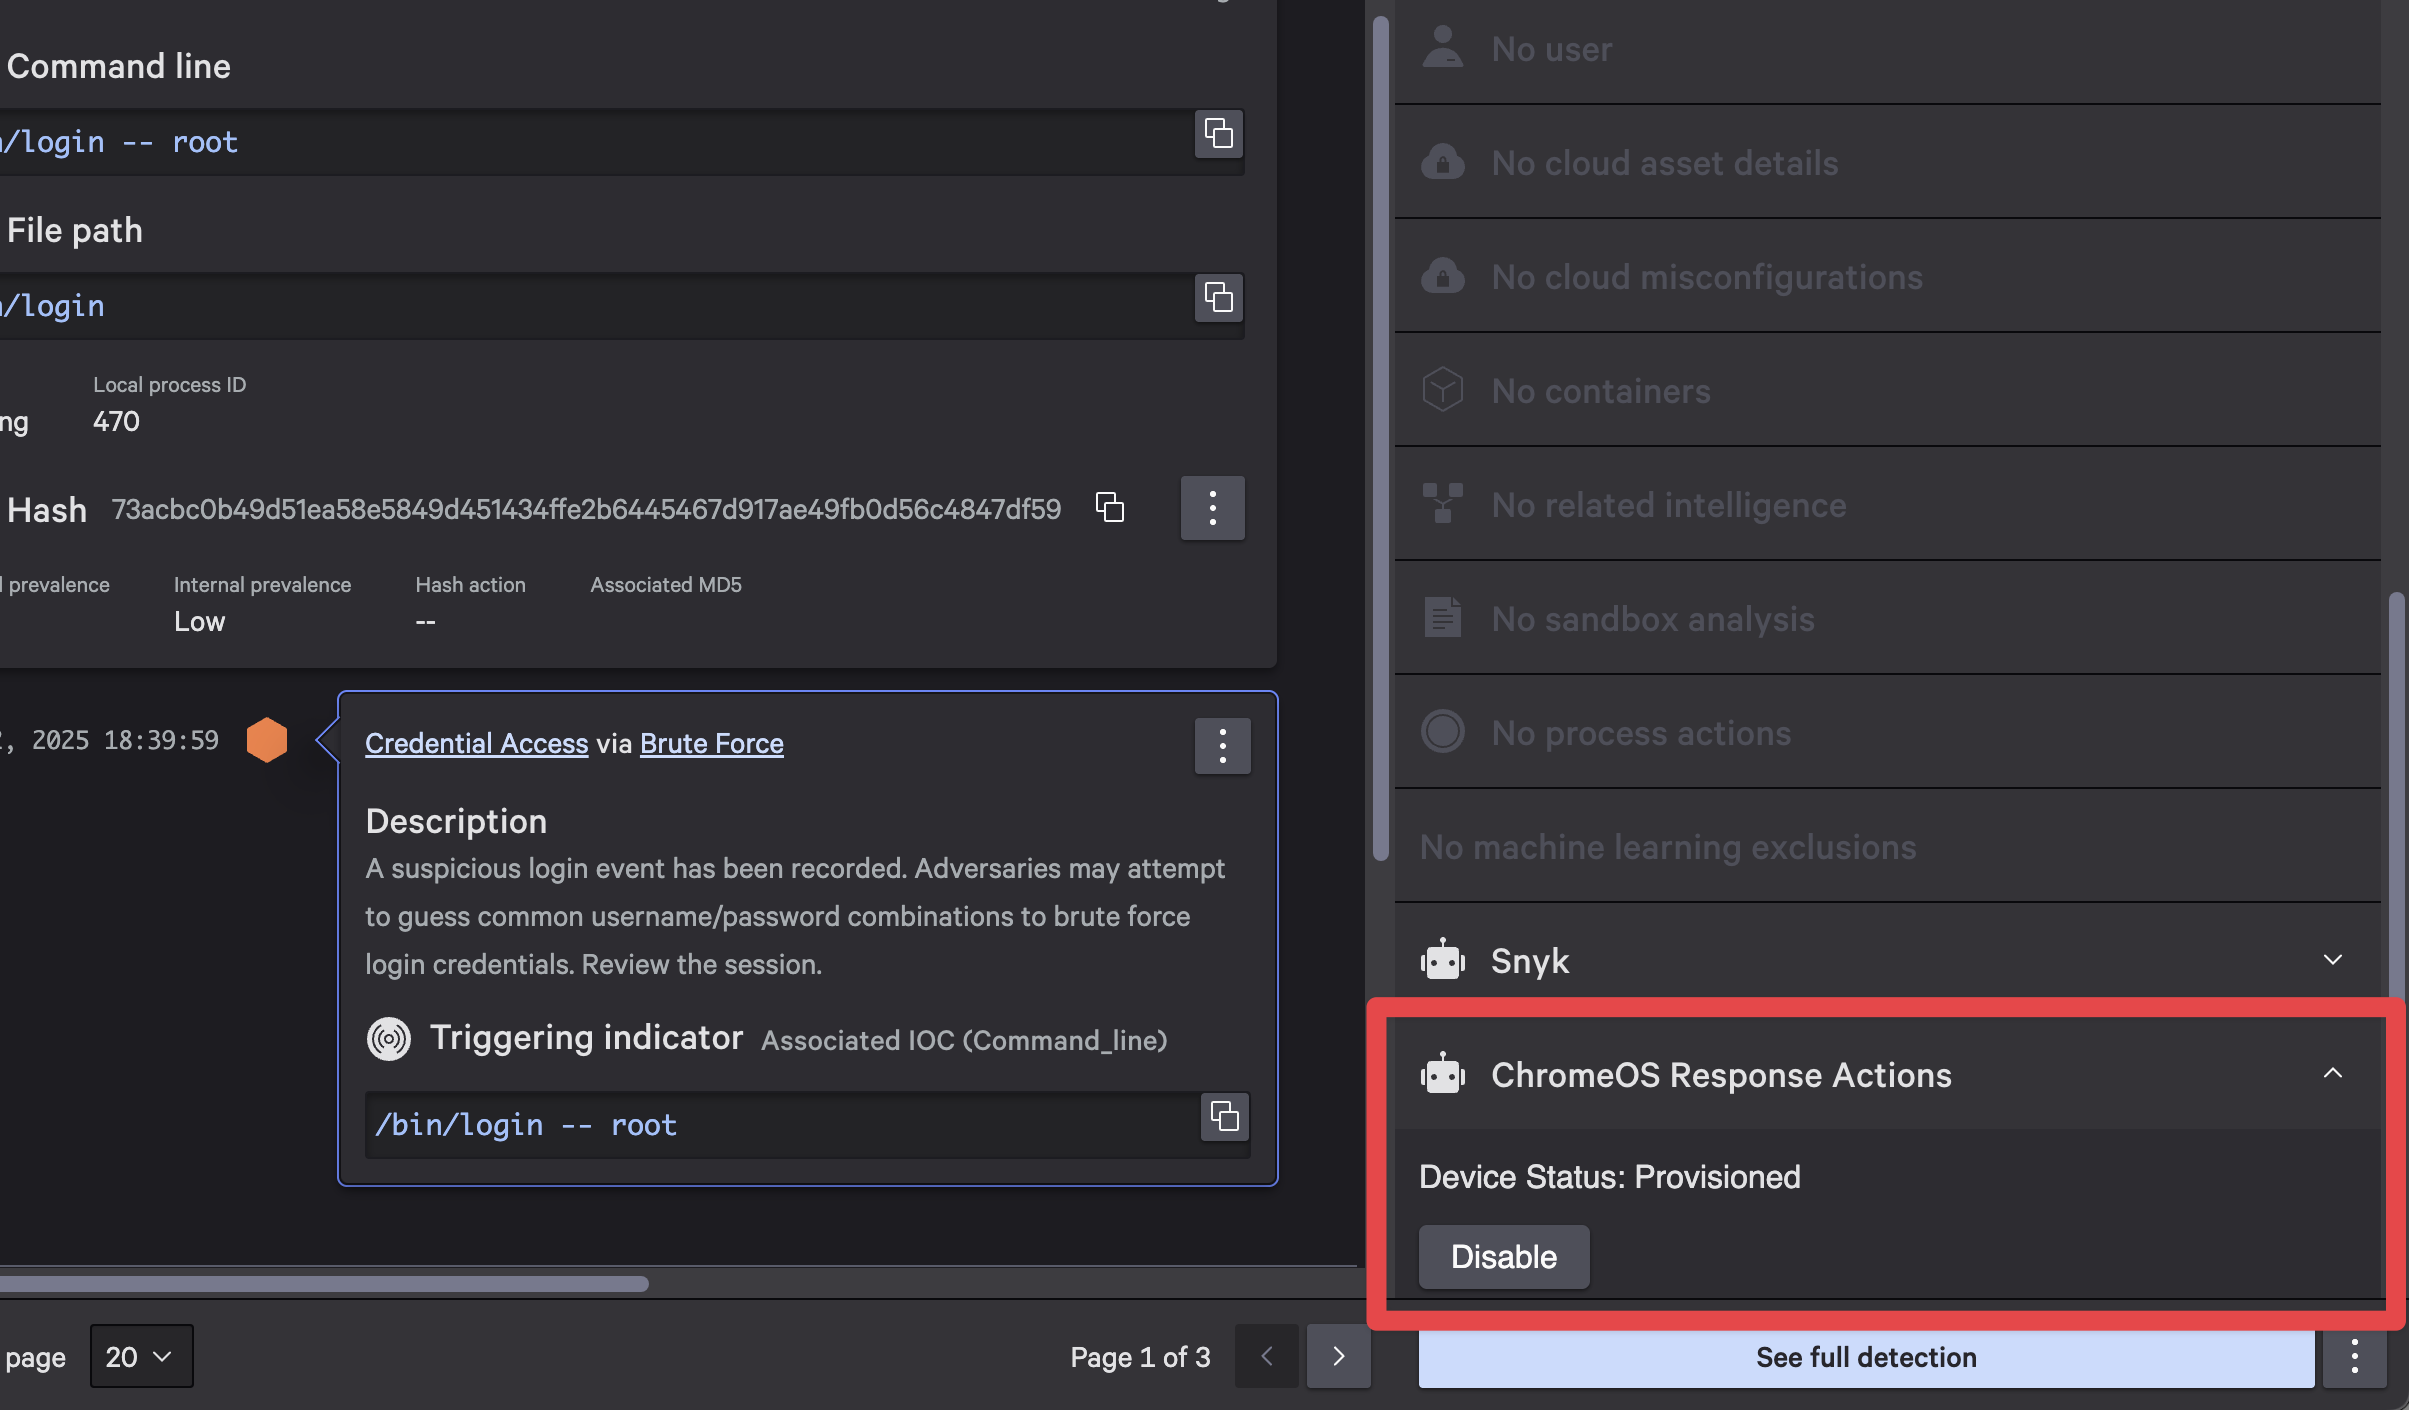This screenshot has height=1410, width=2409.
Task: Copy the File path value
Action: click(1218, 297)
